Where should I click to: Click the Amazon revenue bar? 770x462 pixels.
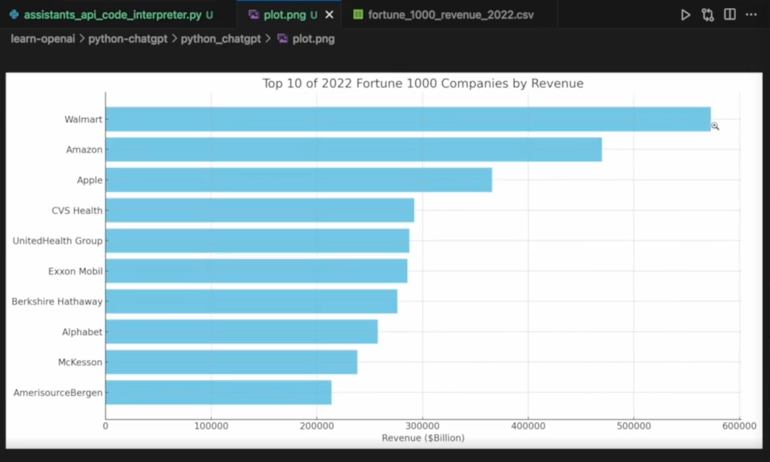tap(354, 149)
